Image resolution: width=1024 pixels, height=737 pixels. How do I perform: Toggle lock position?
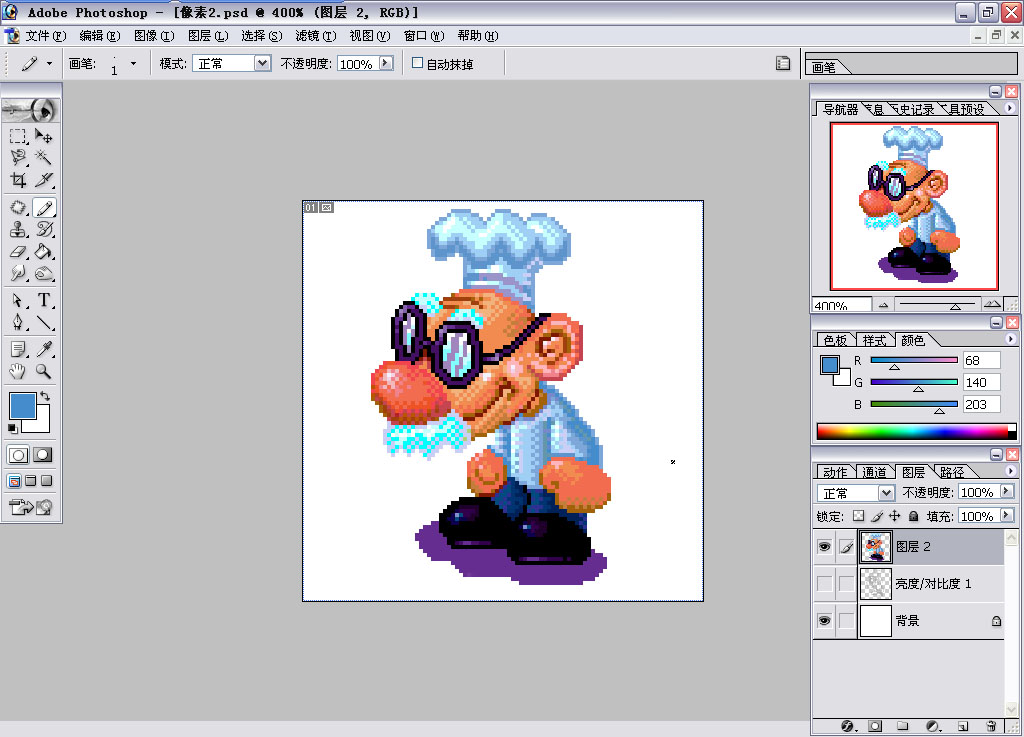(895, 516)
